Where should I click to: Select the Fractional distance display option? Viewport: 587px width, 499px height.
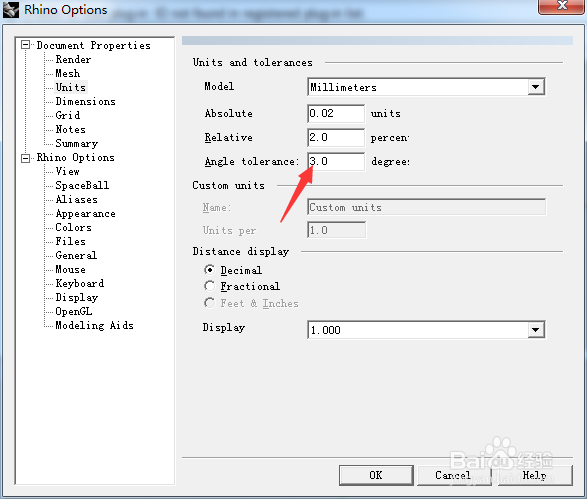pos(210,286)
